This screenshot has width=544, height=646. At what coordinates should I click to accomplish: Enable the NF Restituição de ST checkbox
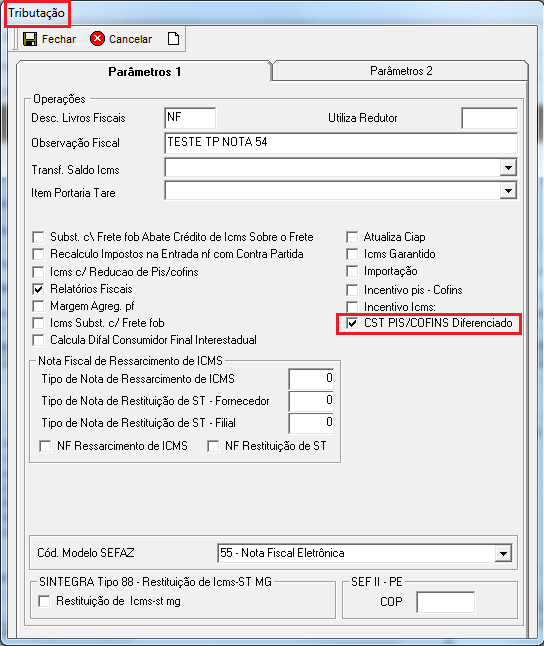point(213,446)
